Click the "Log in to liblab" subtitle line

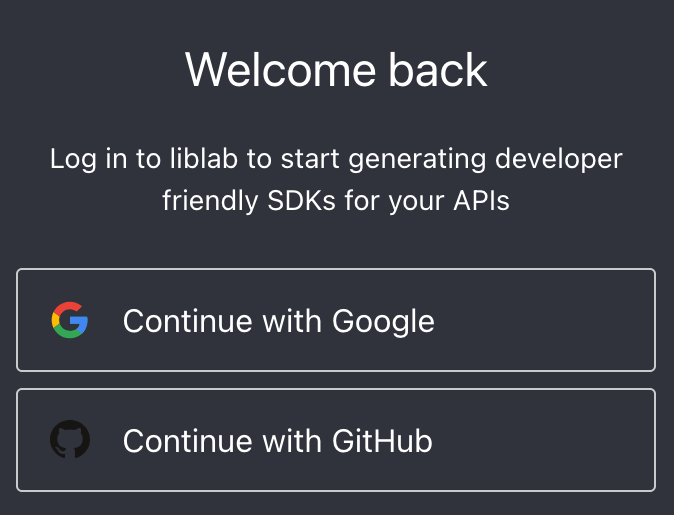point(337,159)
